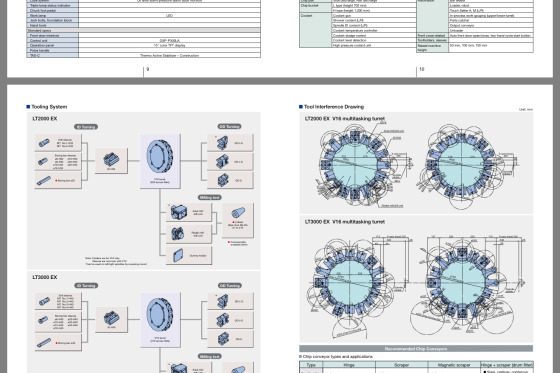Click the second OD turning holder, LT2000 EX
Image resolution: width=560 pixels, height=373 pixels.
coord(222,161)
